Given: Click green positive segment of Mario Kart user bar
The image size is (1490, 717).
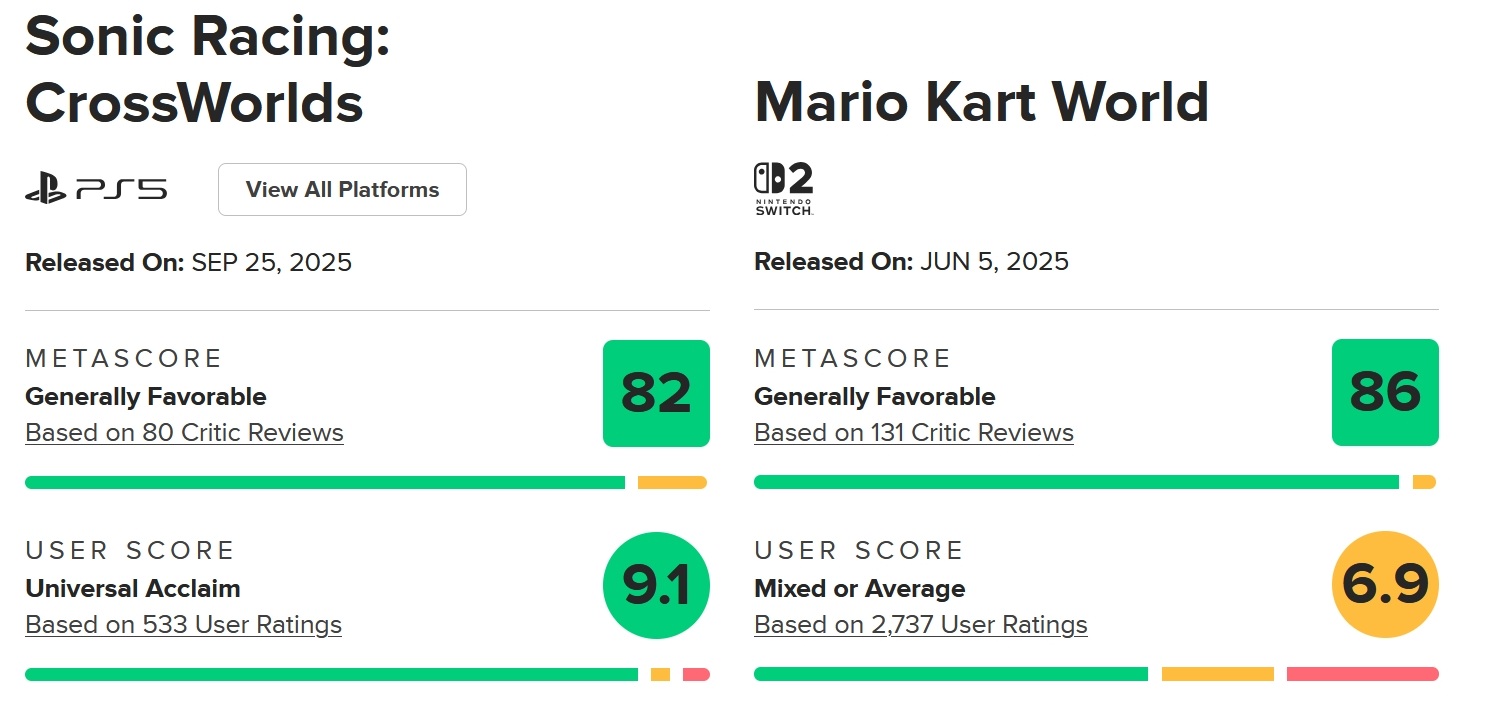Looking at the screenshot, I should pos(950,674).
